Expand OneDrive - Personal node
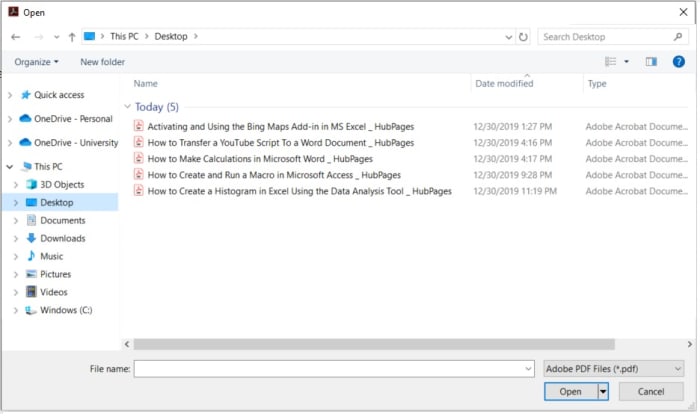The image size is (700, 420). (10, 119)
